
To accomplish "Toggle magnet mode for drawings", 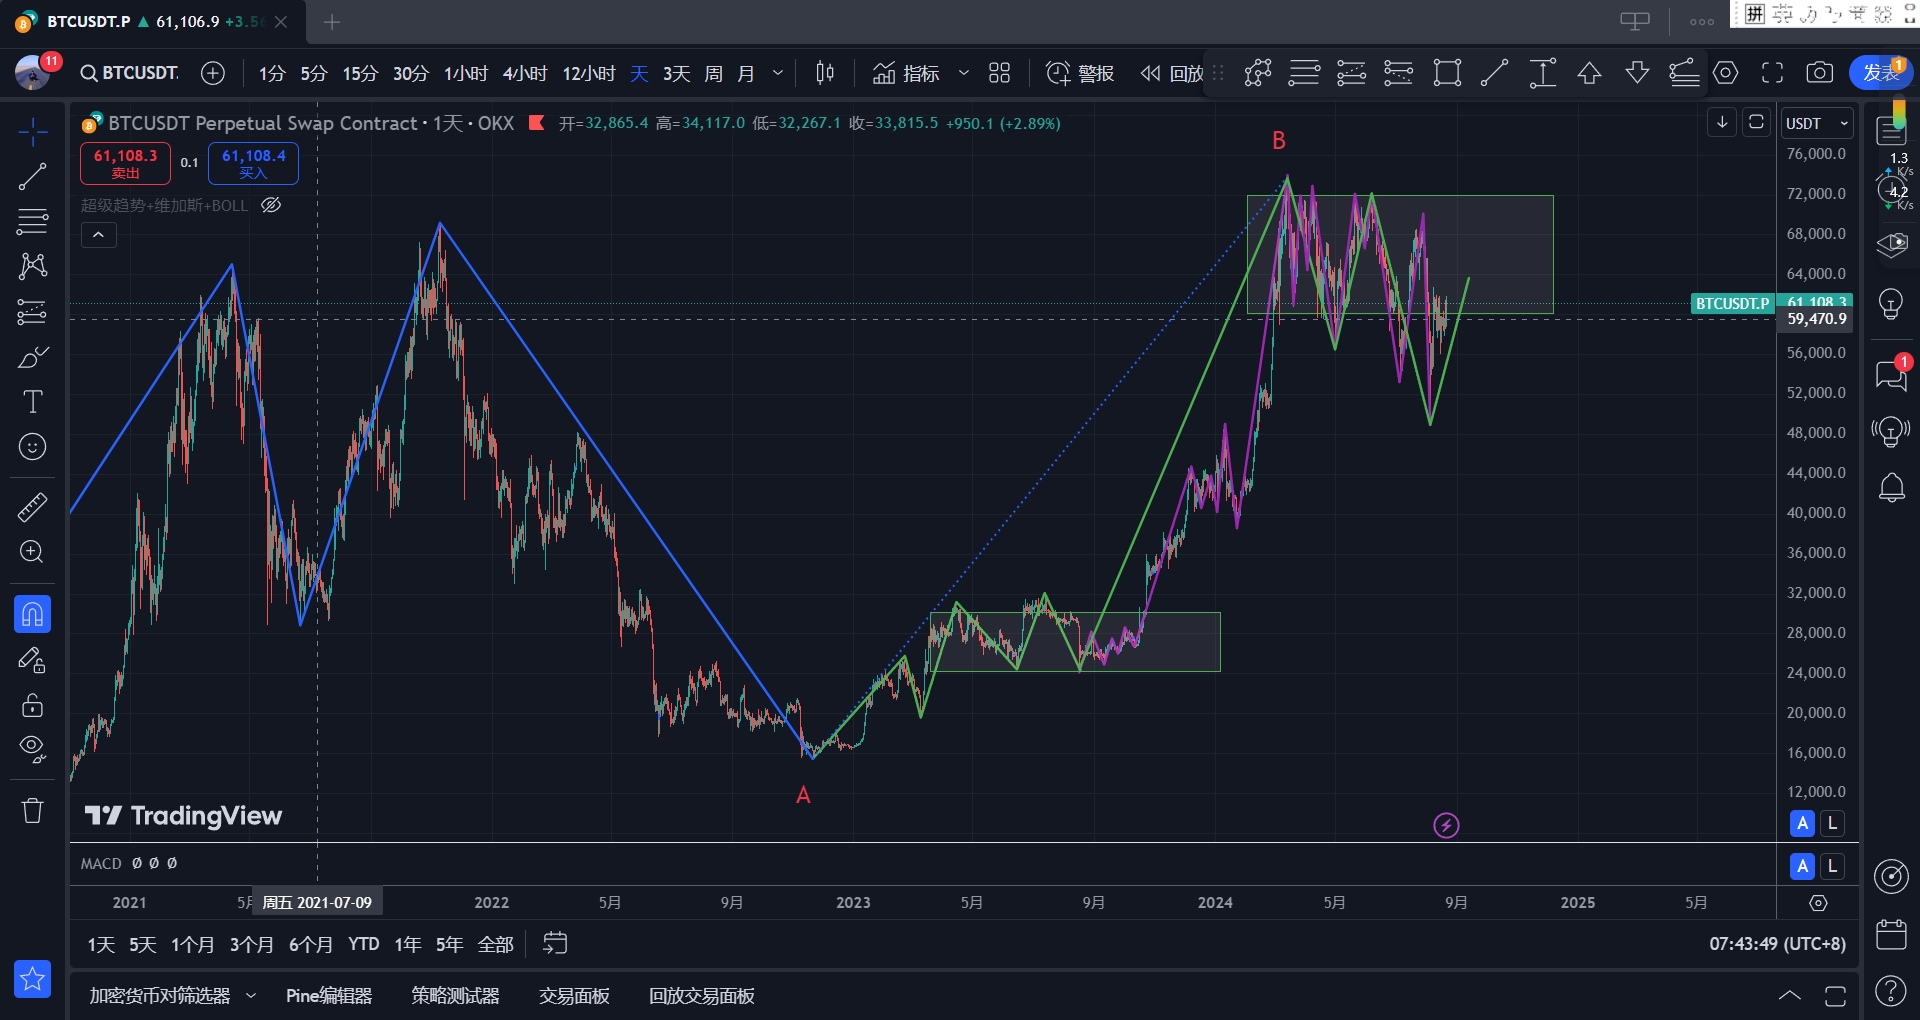I will [x=32, y=614].
